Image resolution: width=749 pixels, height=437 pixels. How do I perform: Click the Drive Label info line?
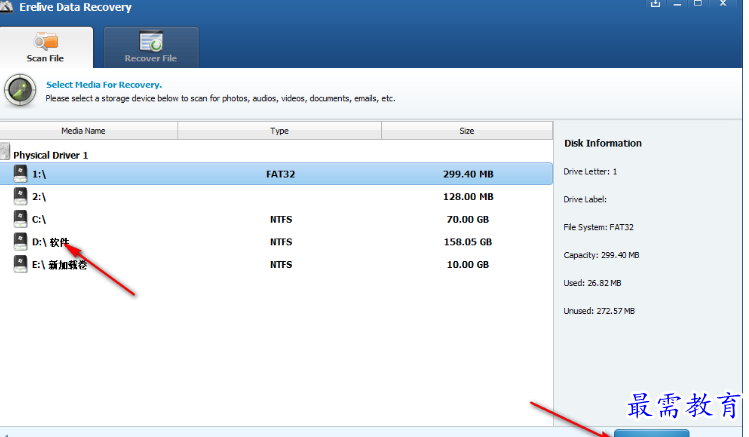point(585,199)
